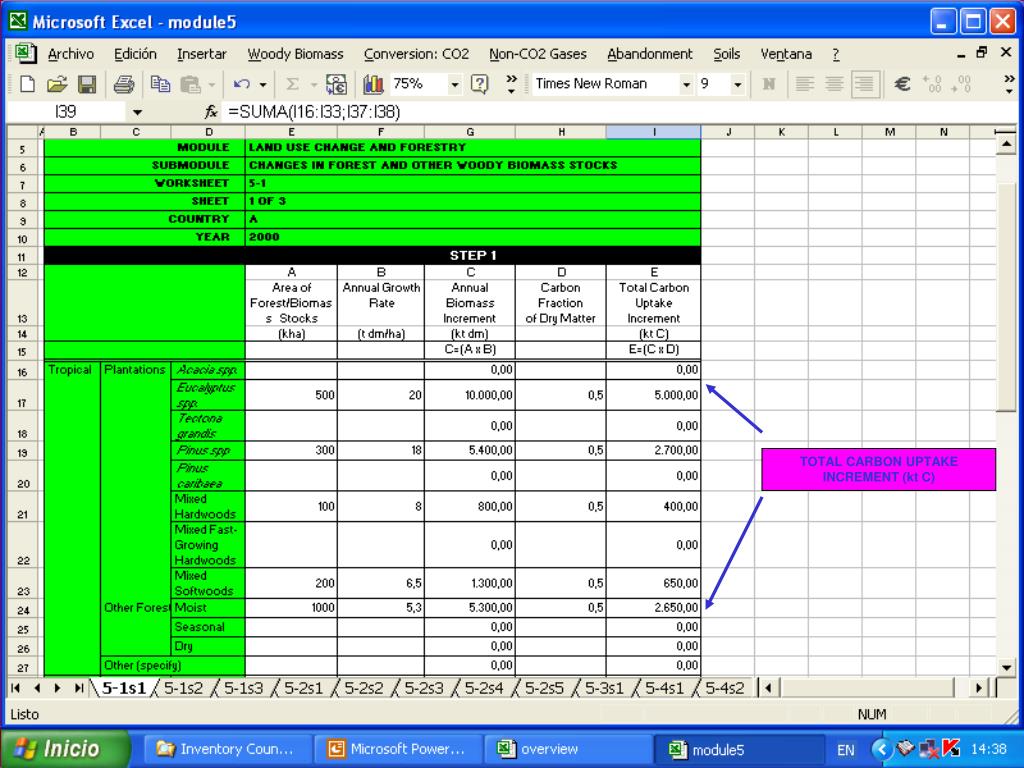Expand more Formatting toolbar buttons

click(1009, 84)
